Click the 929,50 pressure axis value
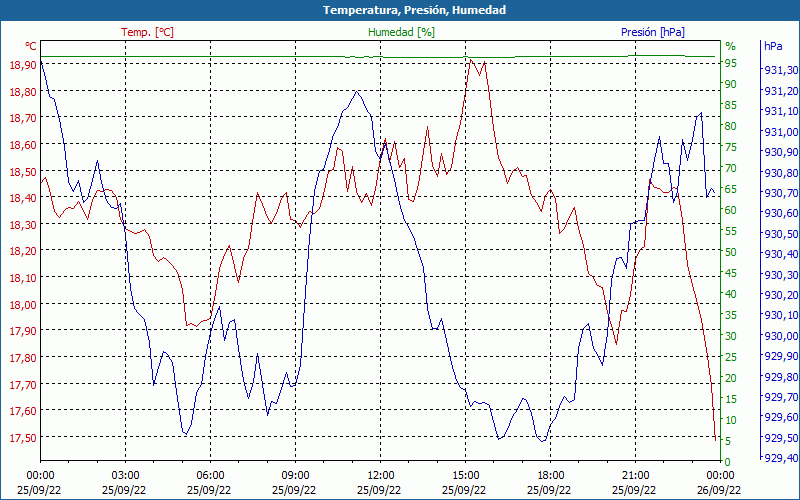The width and height of the screenshot is (800, 500). 779,438
